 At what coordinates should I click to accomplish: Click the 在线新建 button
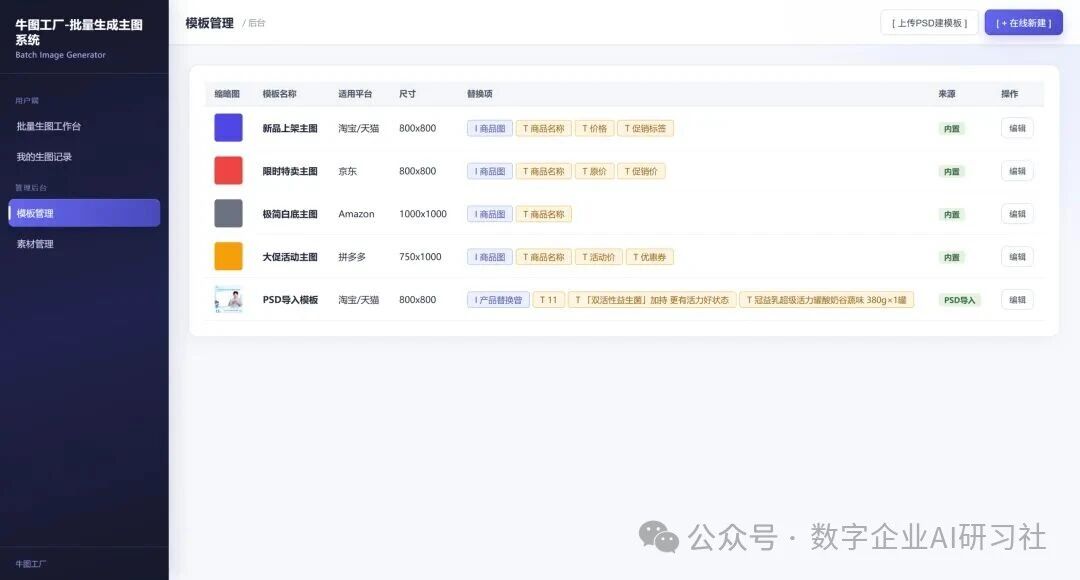pos(1024,23)
